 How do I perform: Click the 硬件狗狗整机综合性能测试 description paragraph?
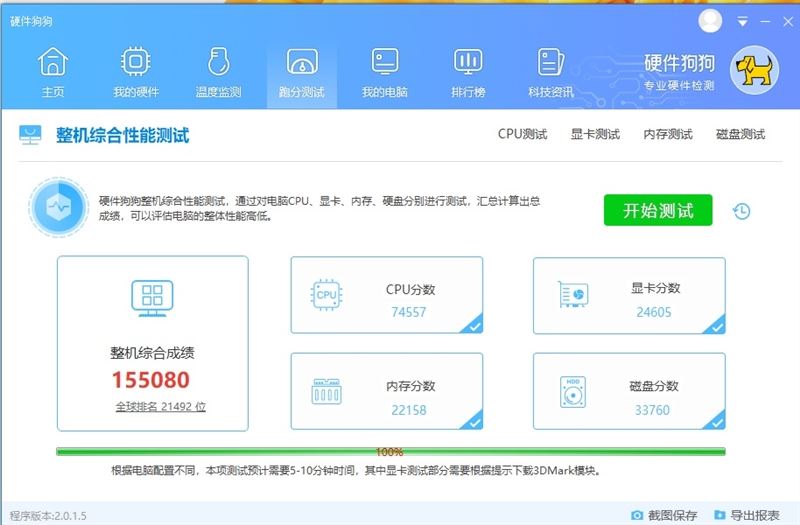click(319, 208)
